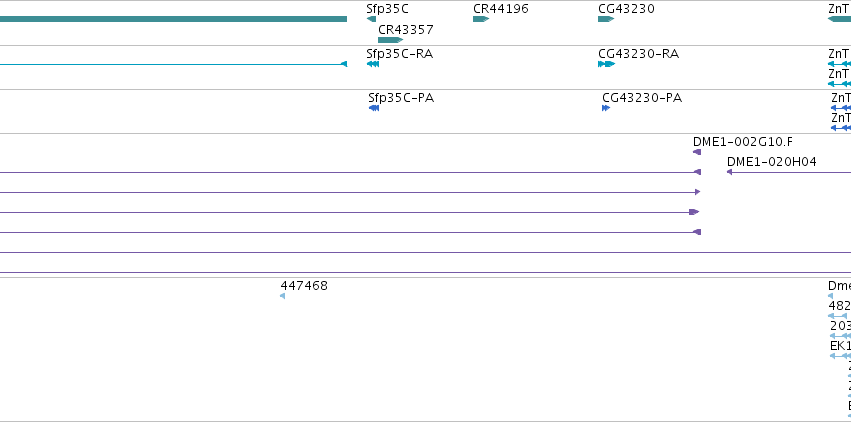Click the DME1-020H04 label
Screen dimensions: 851x422
(771, 162)
